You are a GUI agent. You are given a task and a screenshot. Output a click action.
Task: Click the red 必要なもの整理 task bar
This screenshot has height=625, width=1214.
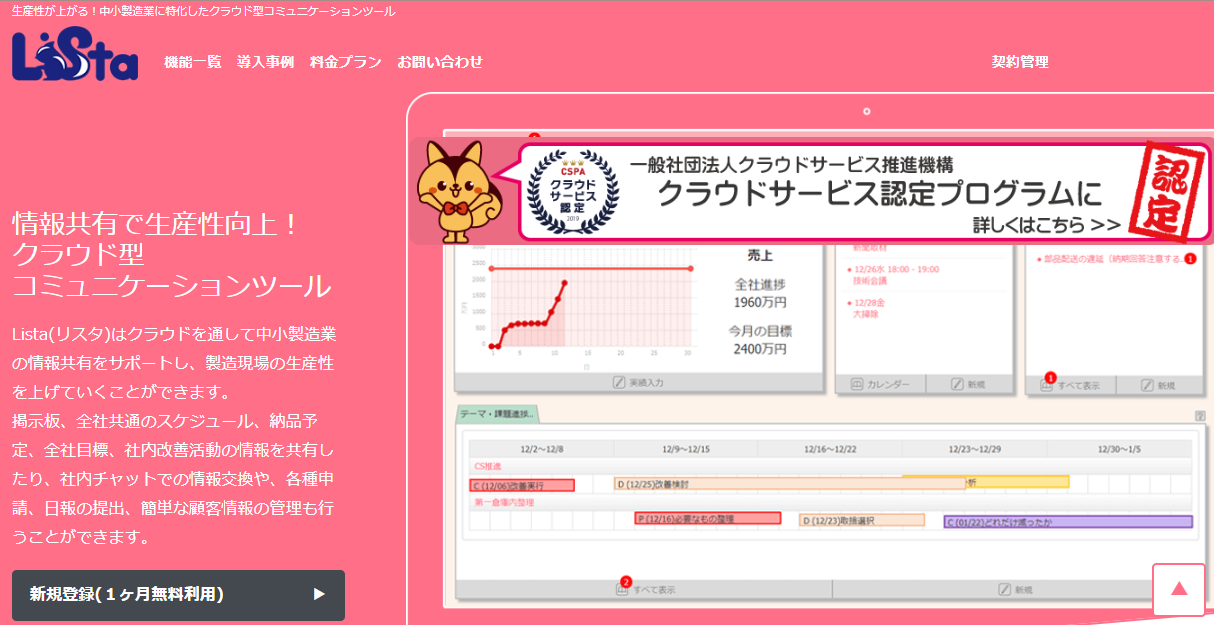click(707, 519)
